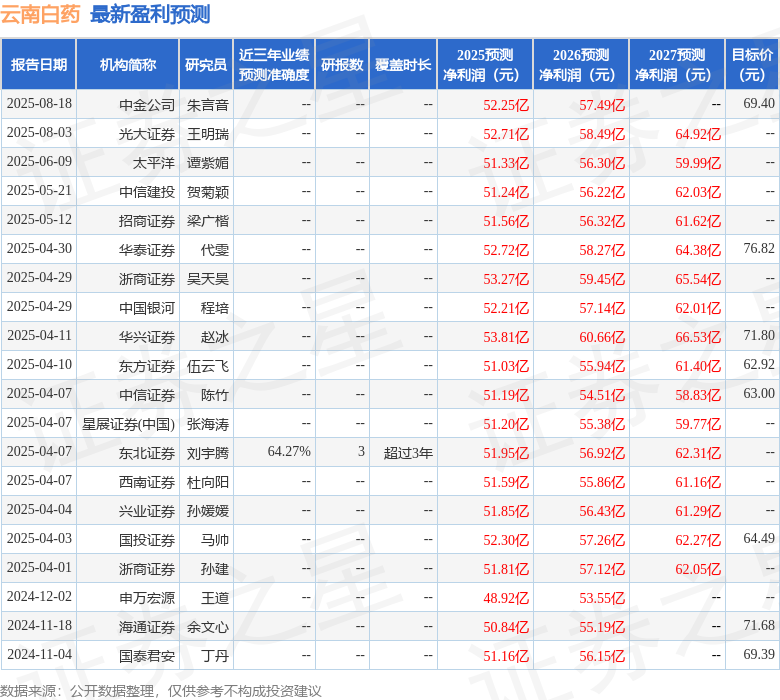Click the institution 国投证券
This screenshot has height=700, width=780.
coord(147,539)
